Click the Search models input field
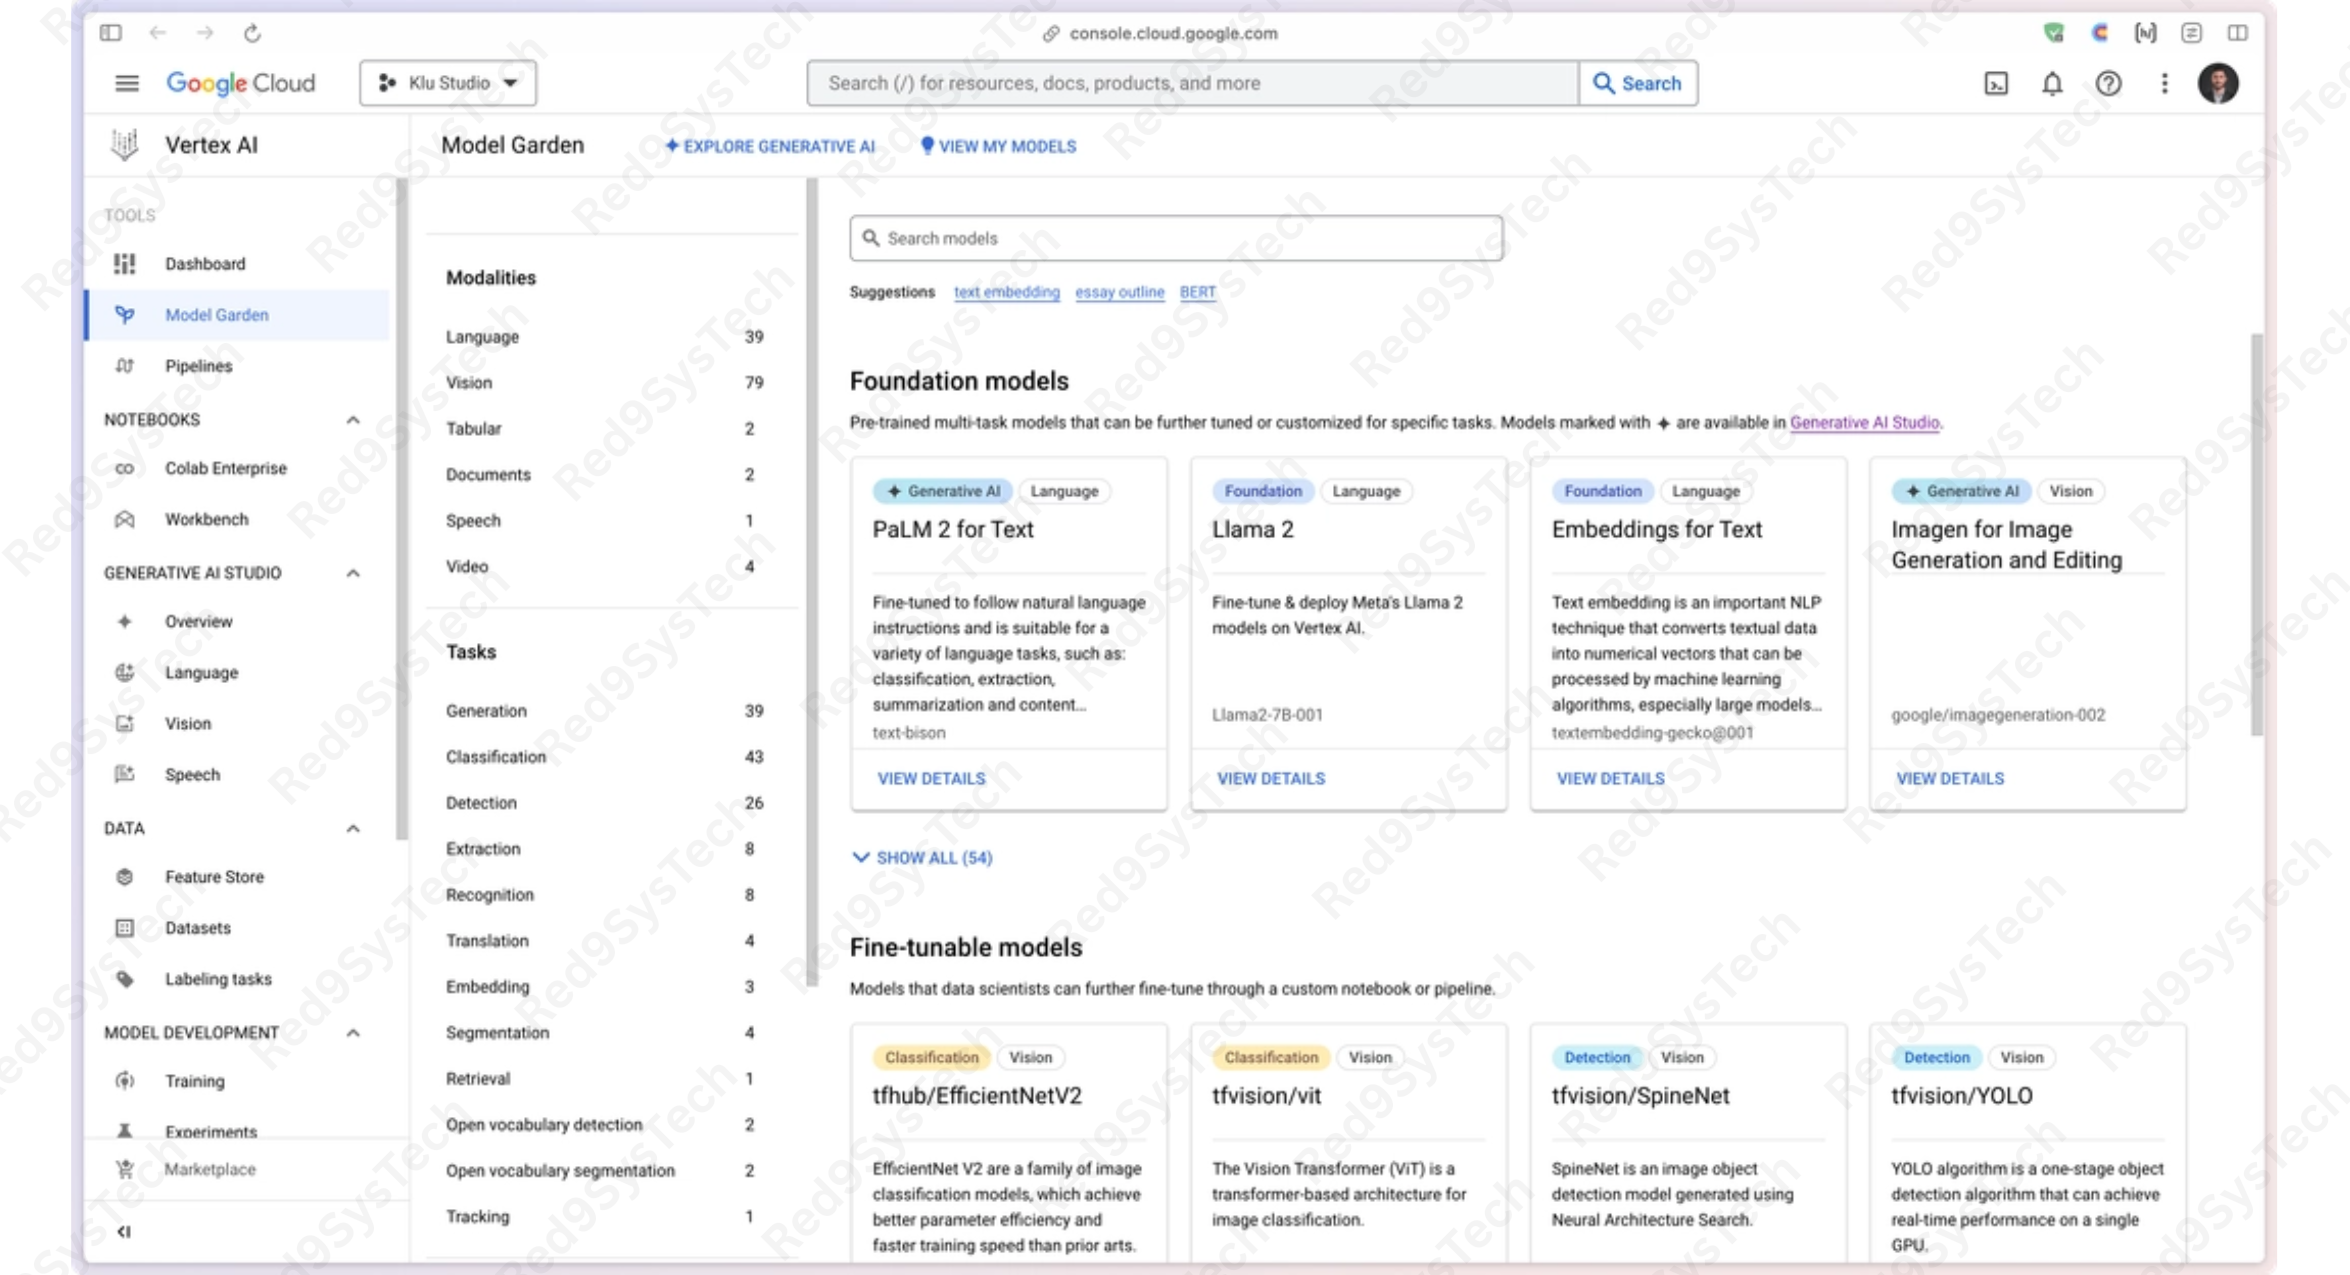Viewport: 2350px width, 1275px height. click(x=1176, y=238)
